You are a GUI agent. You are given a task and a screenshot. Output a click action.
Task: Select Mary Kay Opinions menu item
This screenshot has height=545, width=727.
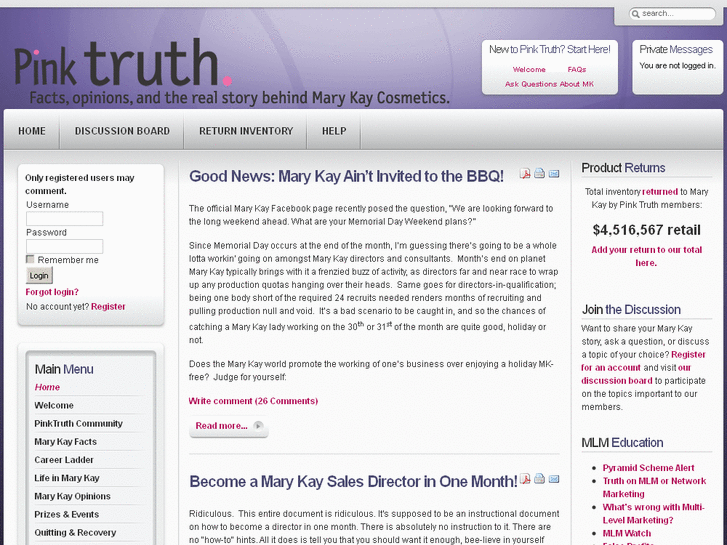(x=72, y=496)
